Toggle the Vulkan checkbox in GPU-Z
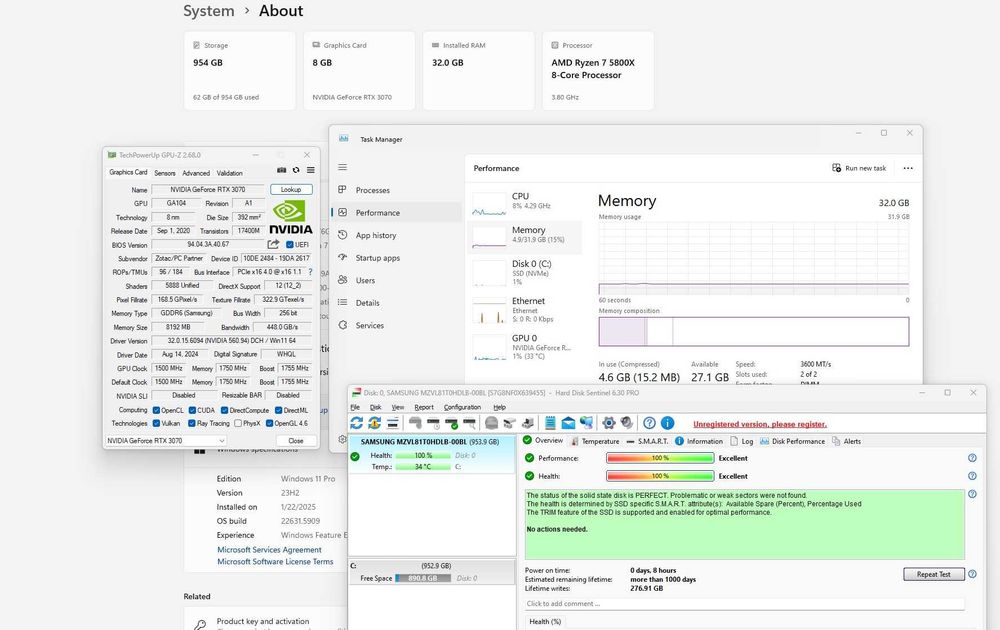1000x630 pixels. pyautogui.click(x=156, y=423)
